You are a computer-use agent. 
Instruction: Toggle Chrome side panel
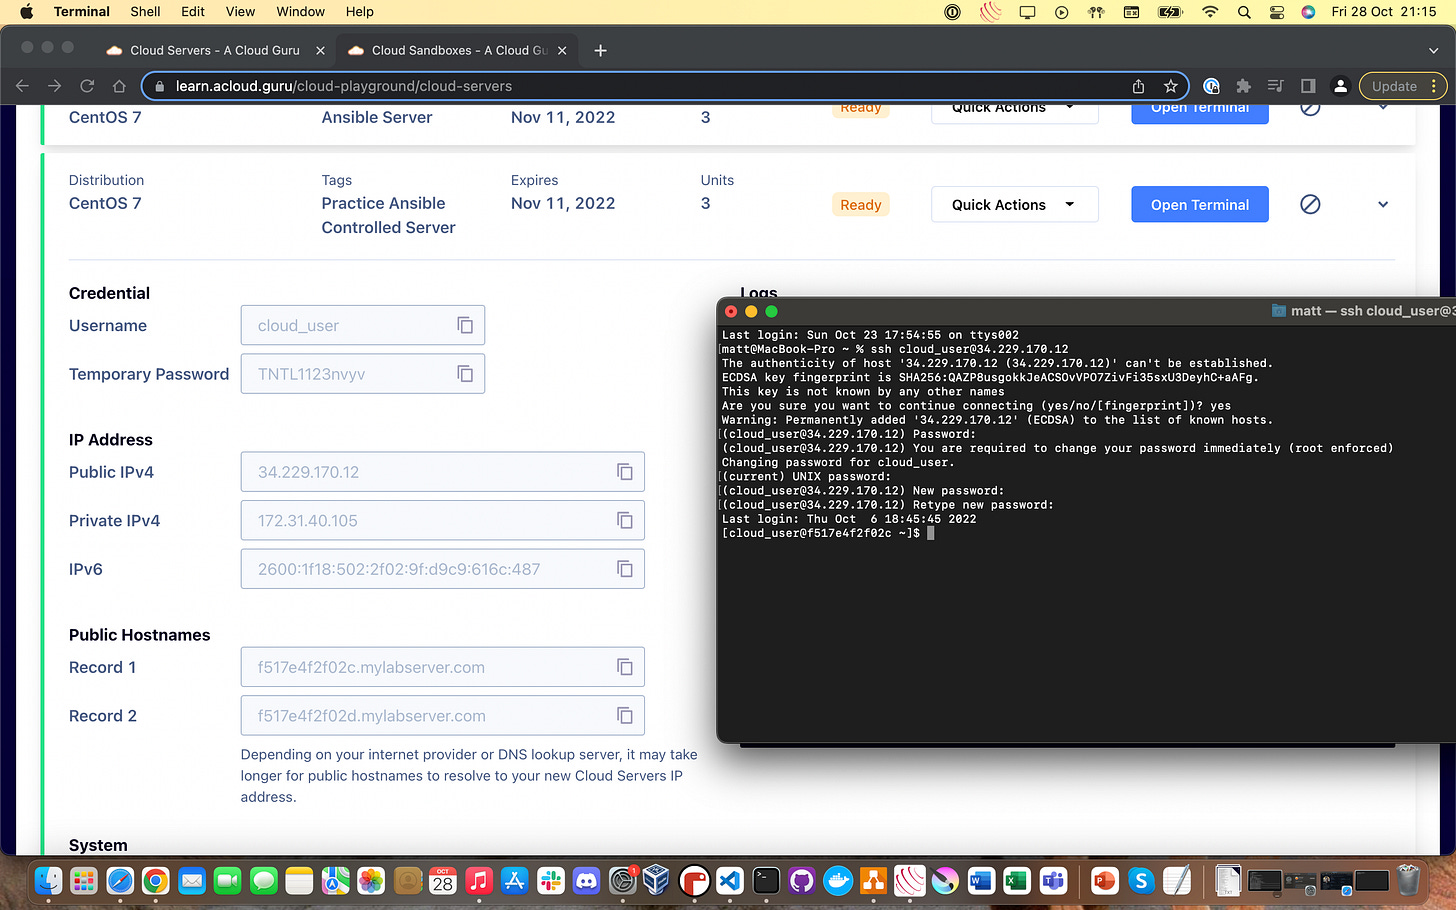(1308, 86)
